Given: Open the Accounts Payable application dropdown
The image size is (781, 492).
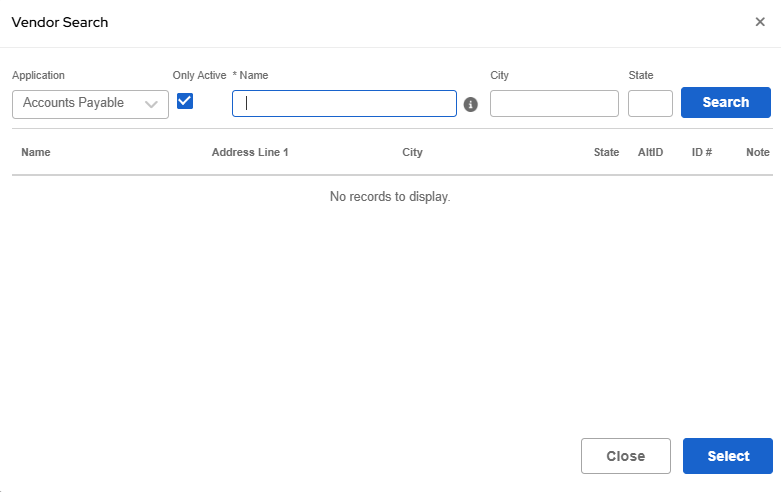Looking at the screenshot, I should (90, 103).
